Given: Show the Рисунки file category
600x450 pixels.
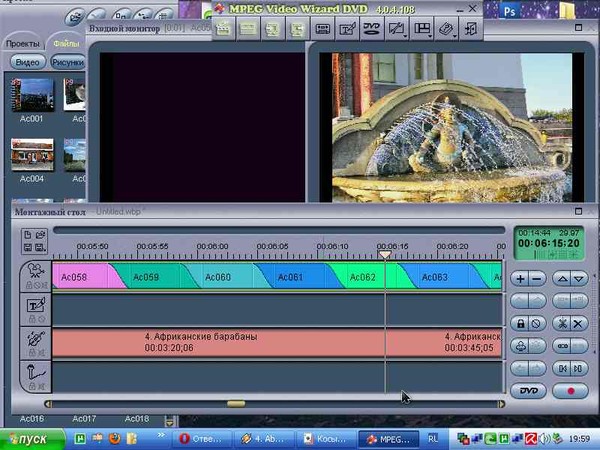Looking at the screenshot, I should (x=68, y=62).
